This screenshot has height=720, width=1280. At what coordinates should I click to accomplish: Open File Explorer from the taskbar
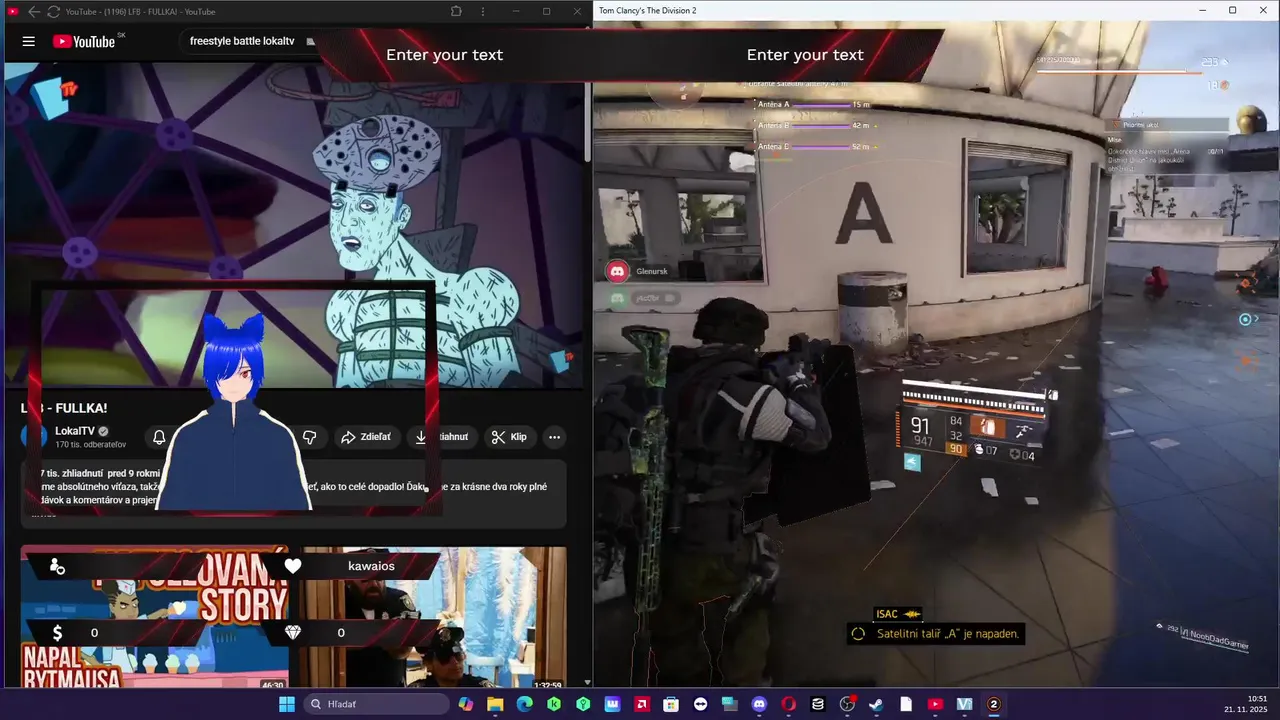pyautogui.click(x=495, y=704)
